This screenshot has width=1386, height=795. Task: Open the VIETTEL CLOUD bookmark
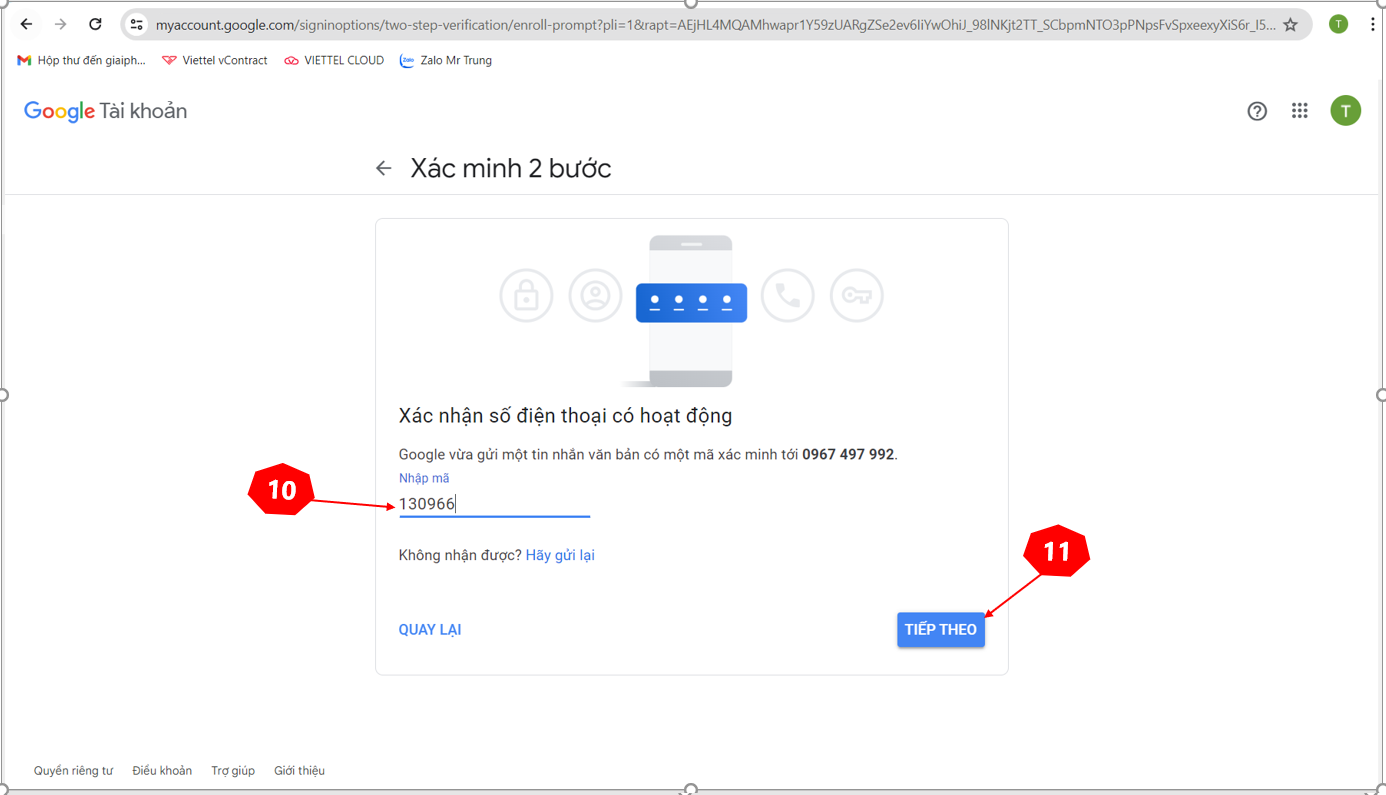click(x=334, y=61)
